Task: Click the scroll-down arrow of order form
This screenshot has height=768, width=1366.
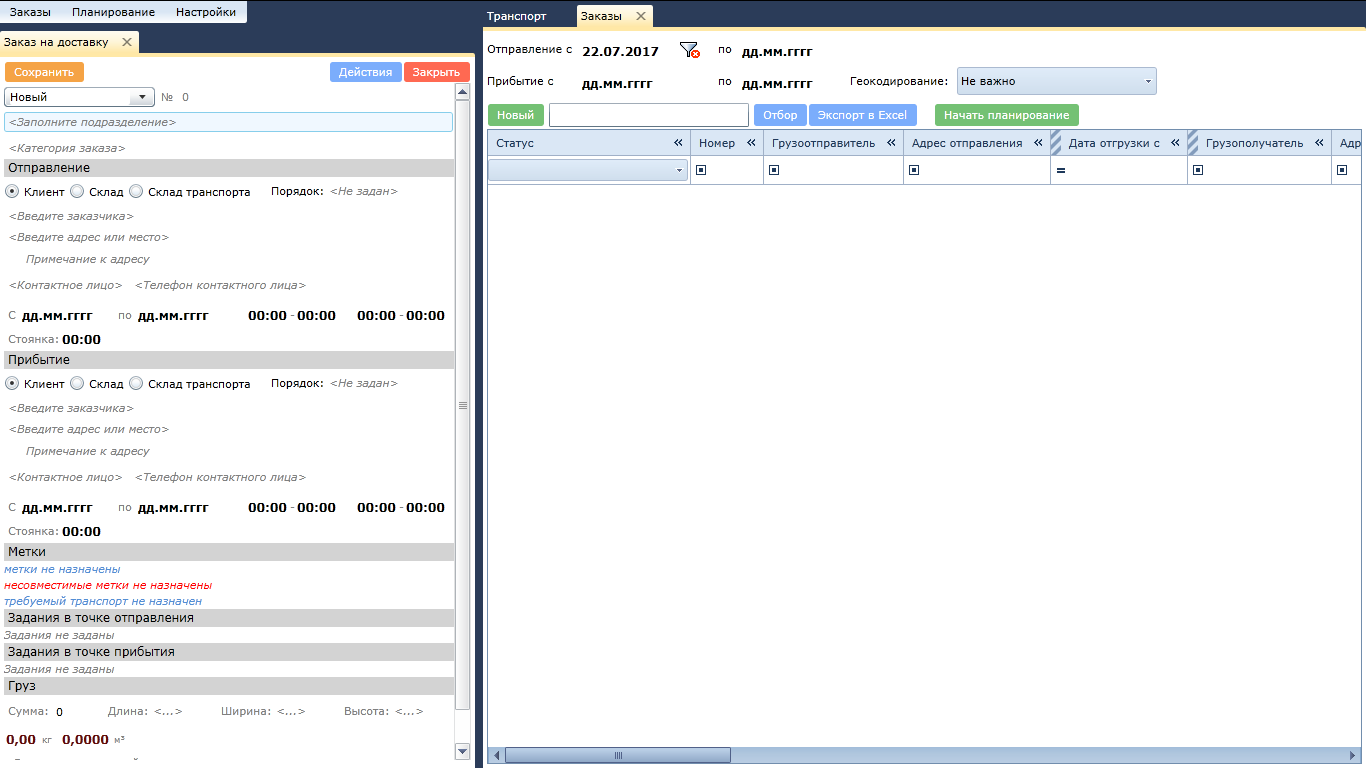Action: click(x=462, y=750)
